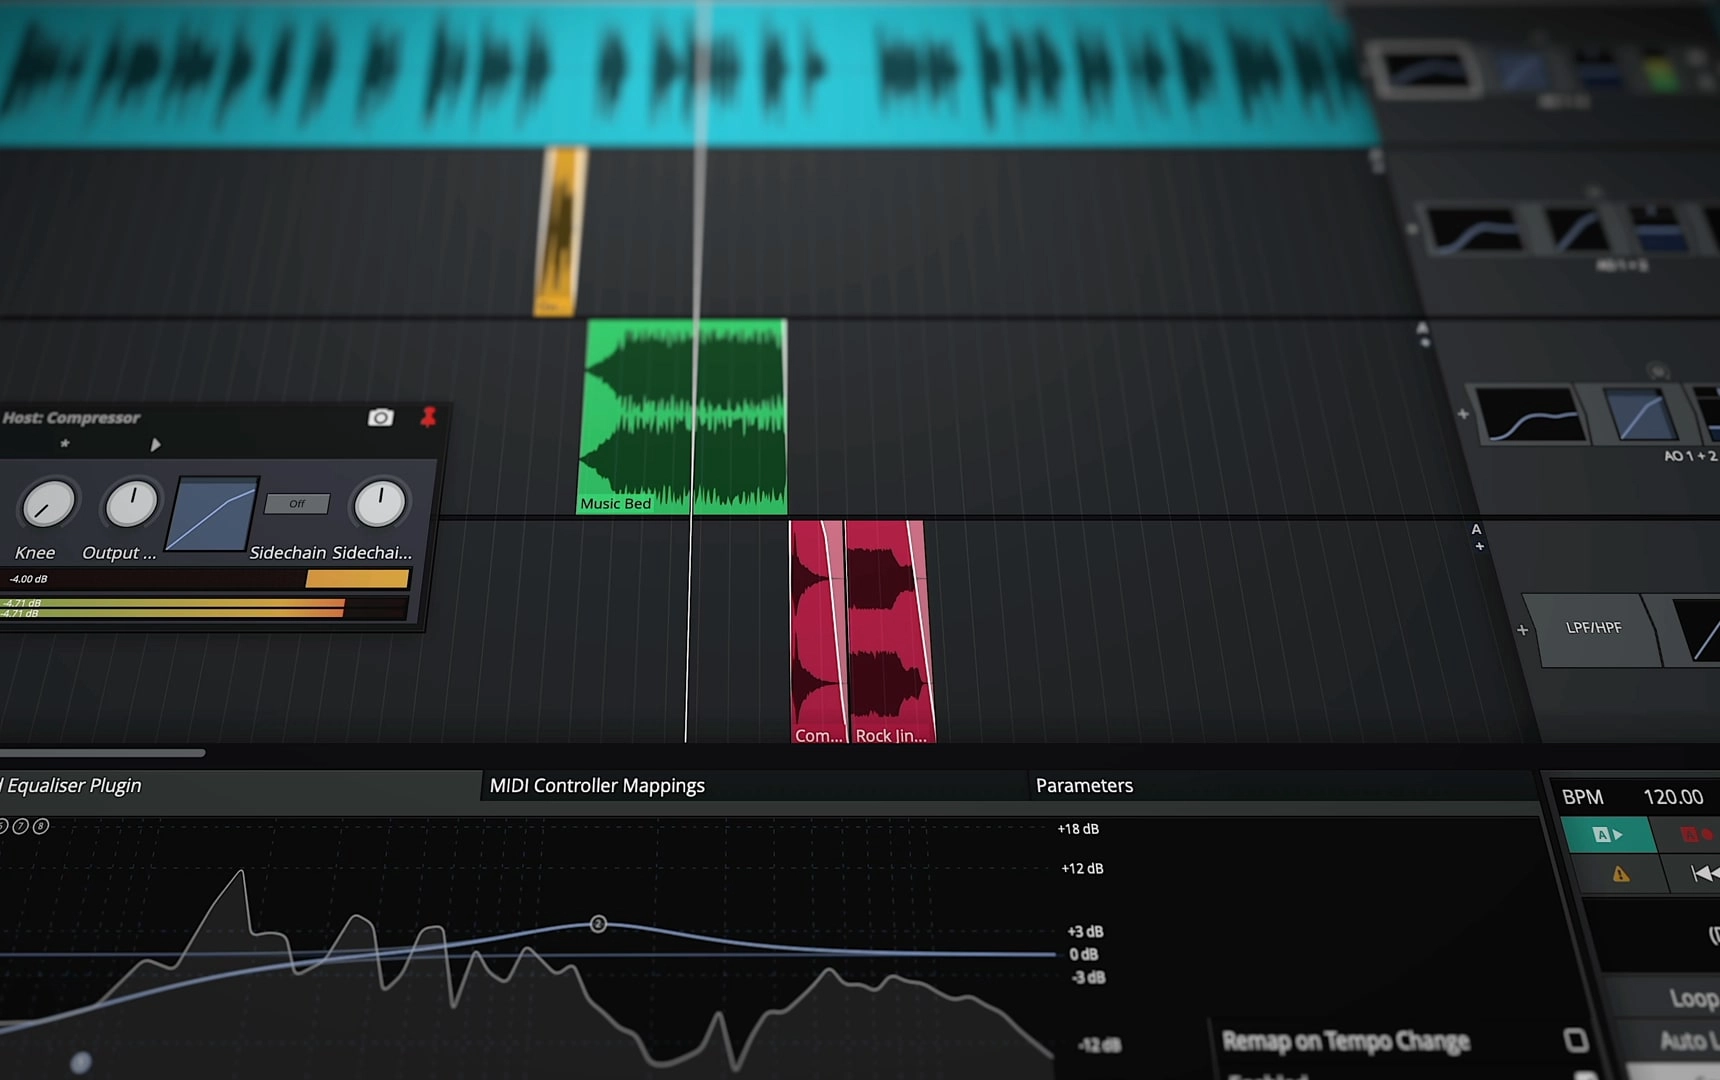Click the rewind-to-start transport icon

pyautogui.click(x=1704, y=873)
